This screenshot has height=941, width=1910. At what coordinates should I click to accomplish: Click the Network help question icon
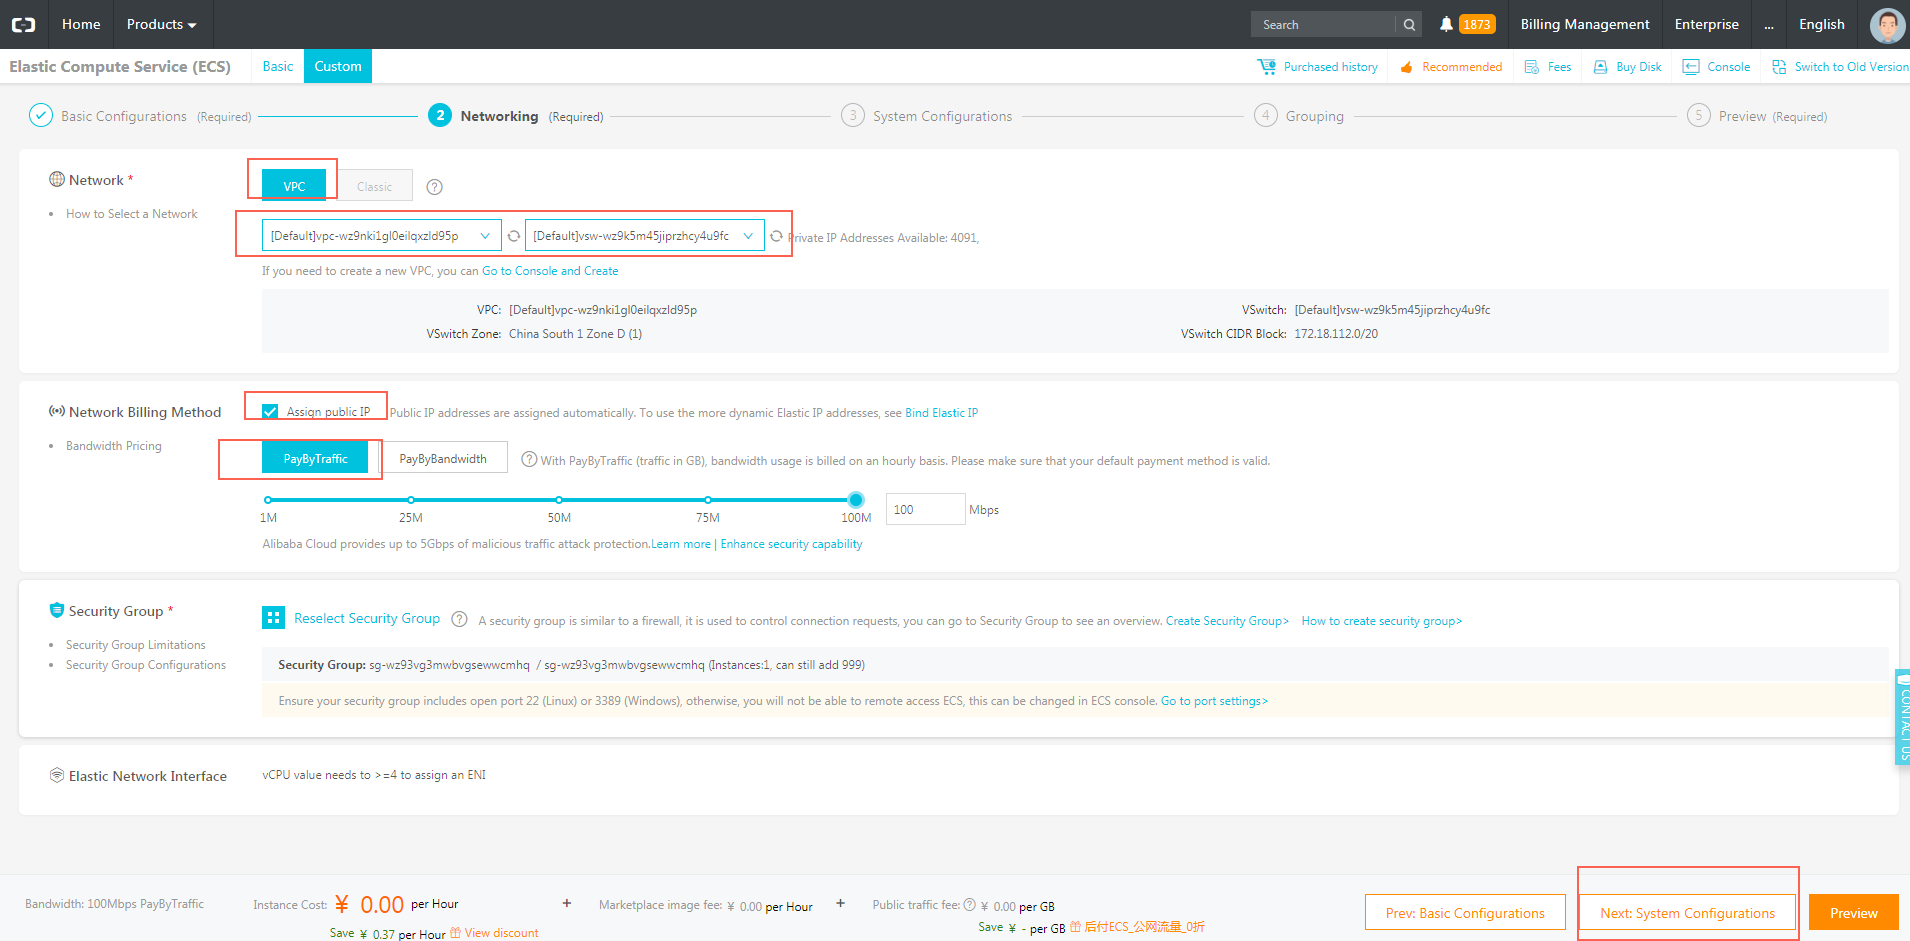point(434,187)
